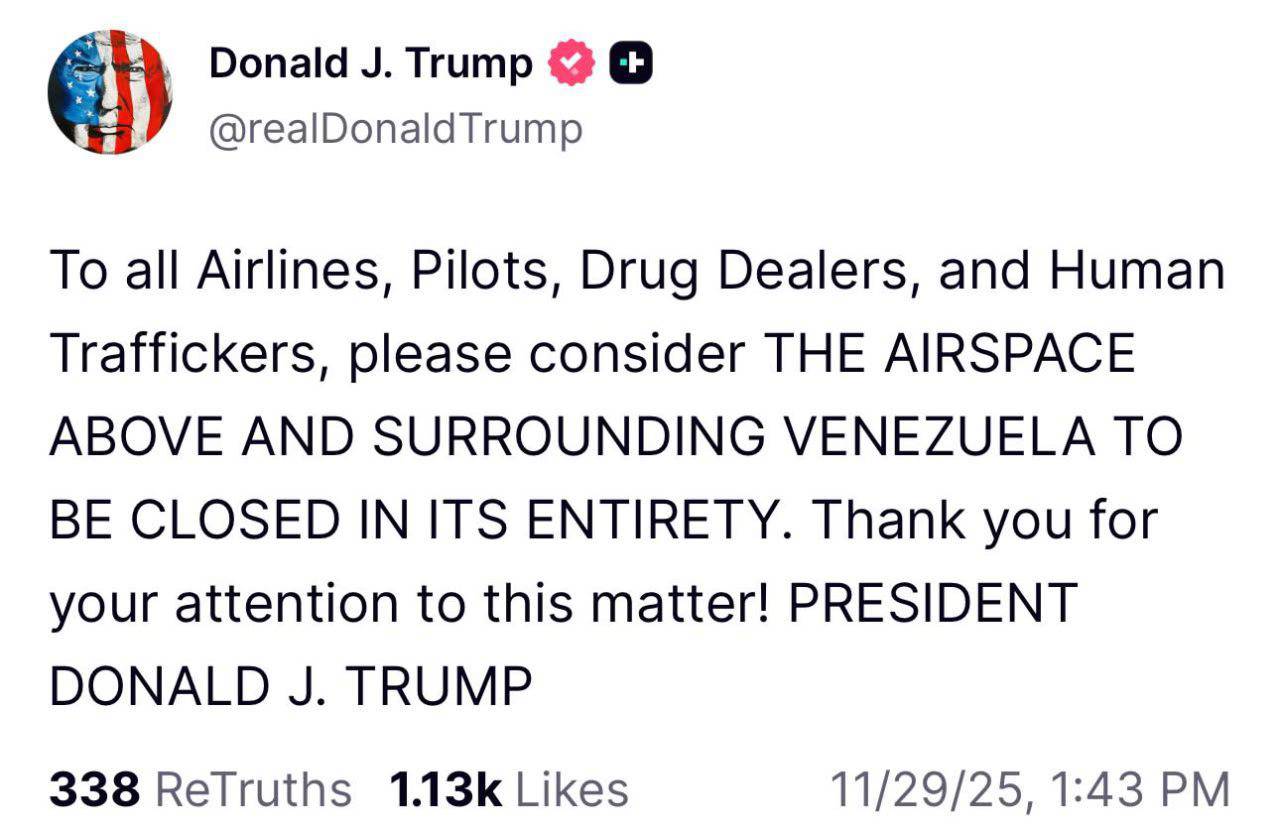1280x828 pixels.
Task: Click the words "THE AIRSPACE" in the post
Action: [949, 355]
